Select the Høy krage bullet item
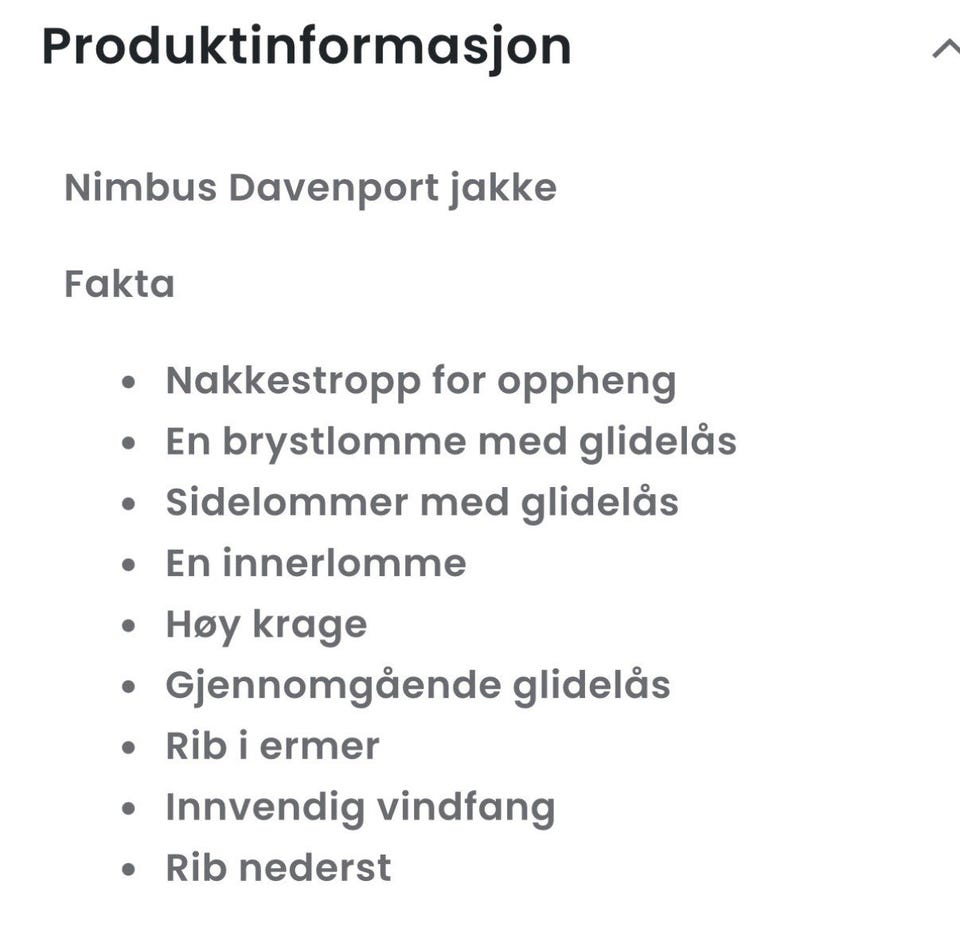The image size is (960, 943). click(266, 626)
